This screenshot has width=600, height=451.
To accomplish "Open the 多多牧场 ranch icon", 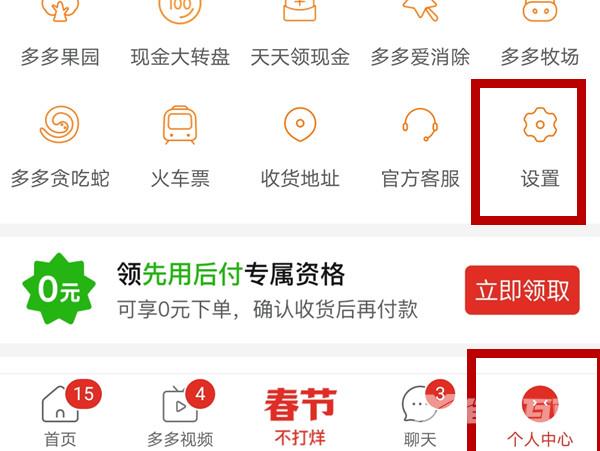I will click(x=540, y=10).
